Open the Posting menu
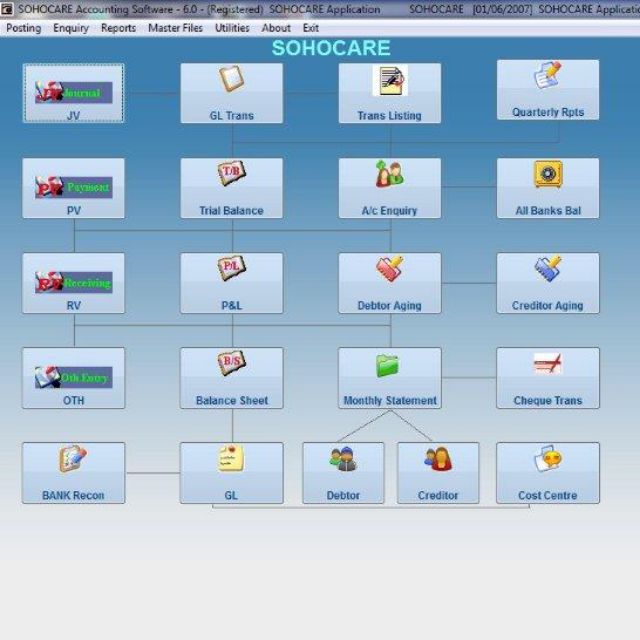 24,28
